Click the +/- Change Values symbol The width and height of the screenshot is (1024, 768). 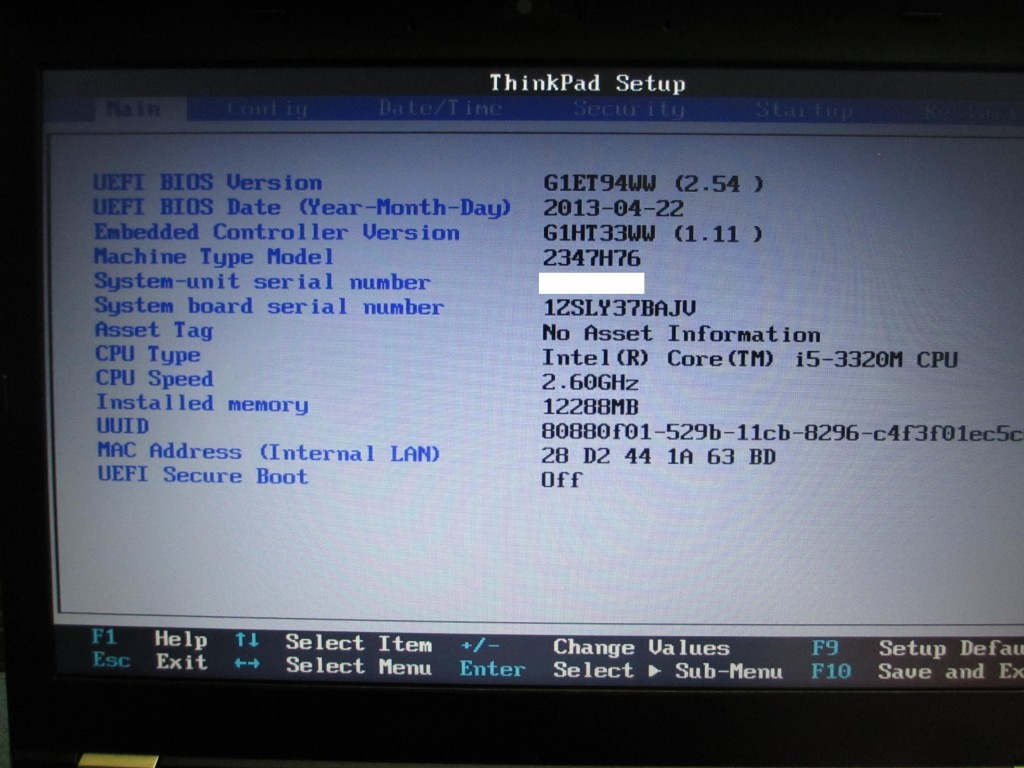coord(480,646)
